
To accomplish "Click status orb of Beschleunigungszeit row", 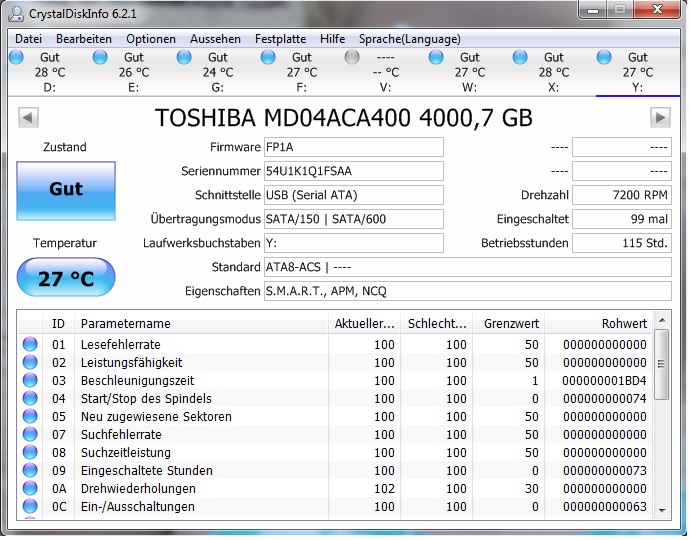I will tap(30, 380).
